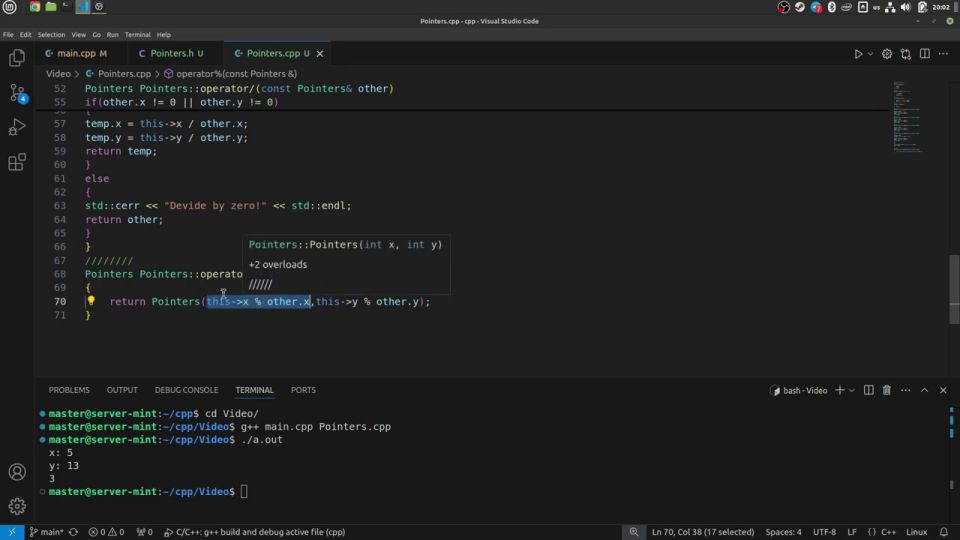Image resolution: width=960 pixels, height=540 pixels.
Task: Change line ending via LF status item
Action: click(852, 532)
